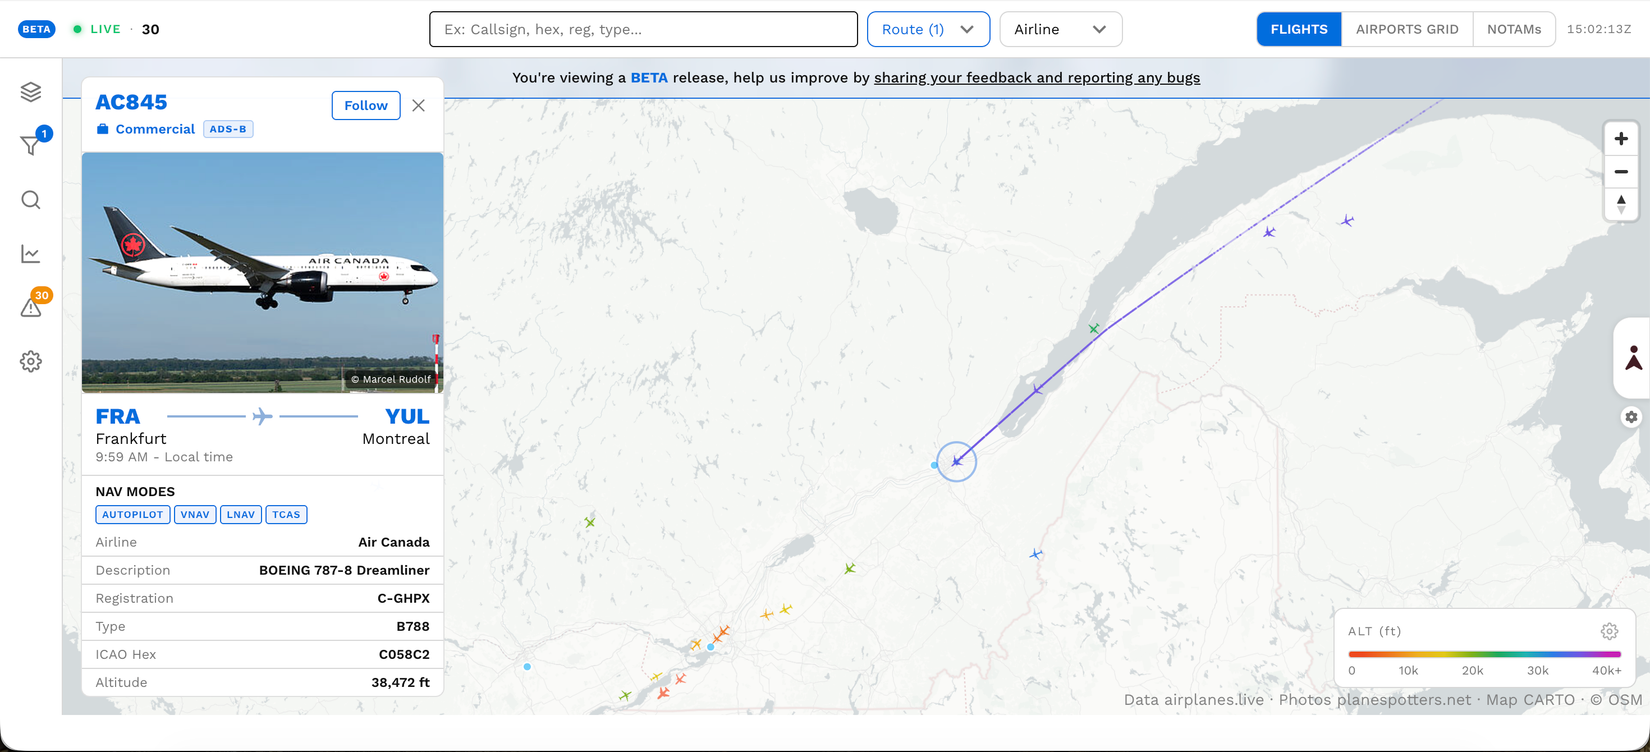Viewport: 1650px width, 752px height.
Task: Open the altitude legend settings gear
Action: point(1609,631)
